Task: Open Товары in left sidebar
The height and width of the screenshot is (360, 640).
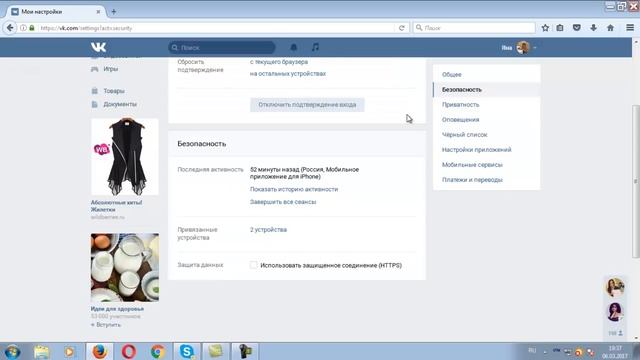Action: (x=114, y=91)
